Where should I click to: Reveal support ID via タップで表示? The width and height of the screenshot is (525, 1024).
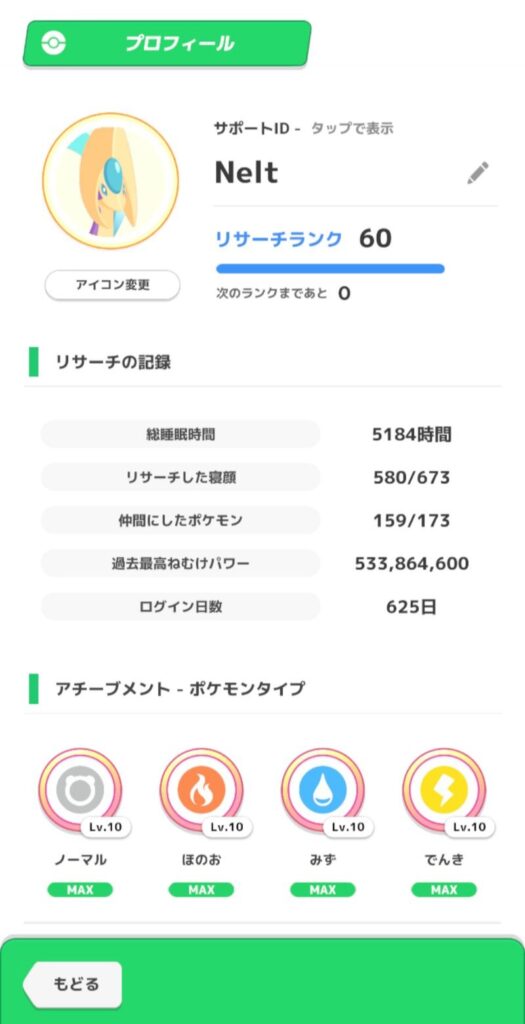(352, 129)
